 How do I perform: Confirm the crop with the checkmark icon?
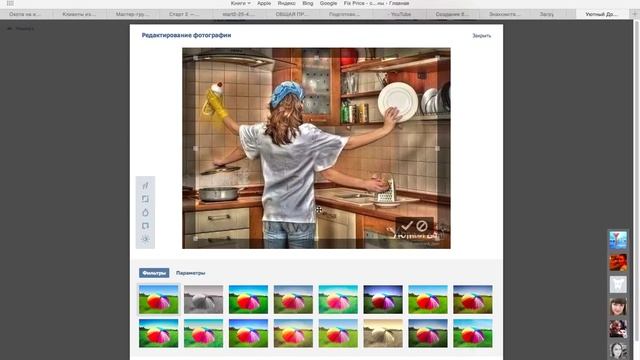coord(407,226)
